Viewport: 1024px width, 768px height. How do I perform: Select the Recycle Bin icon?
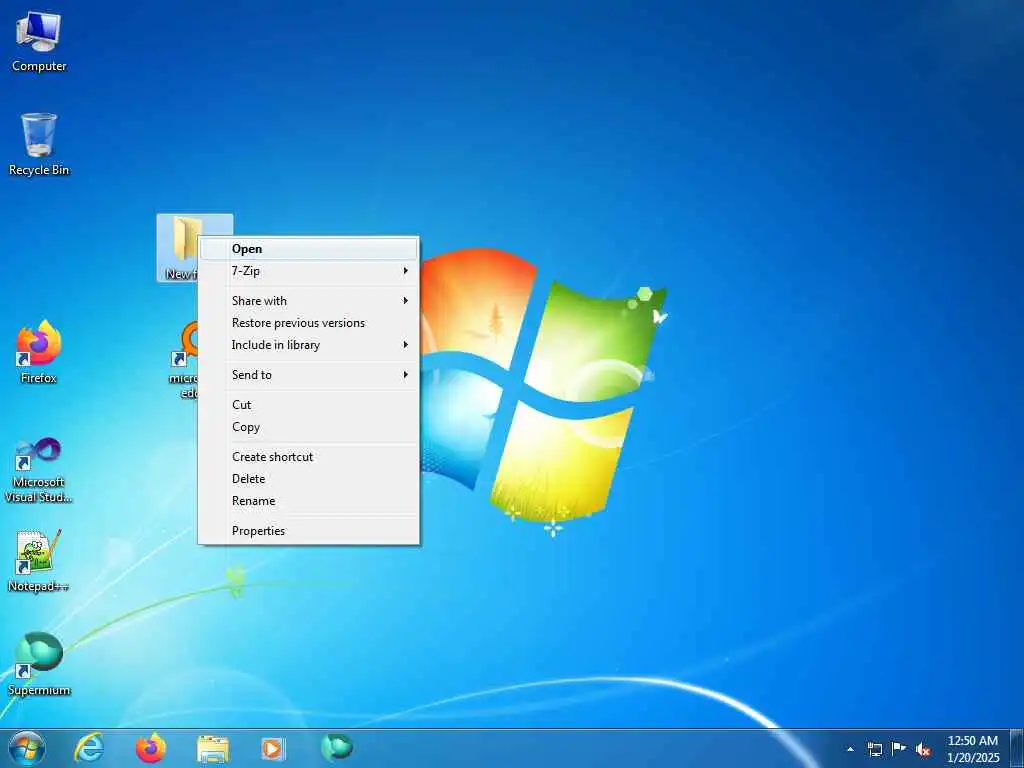[x=39, y=145]
